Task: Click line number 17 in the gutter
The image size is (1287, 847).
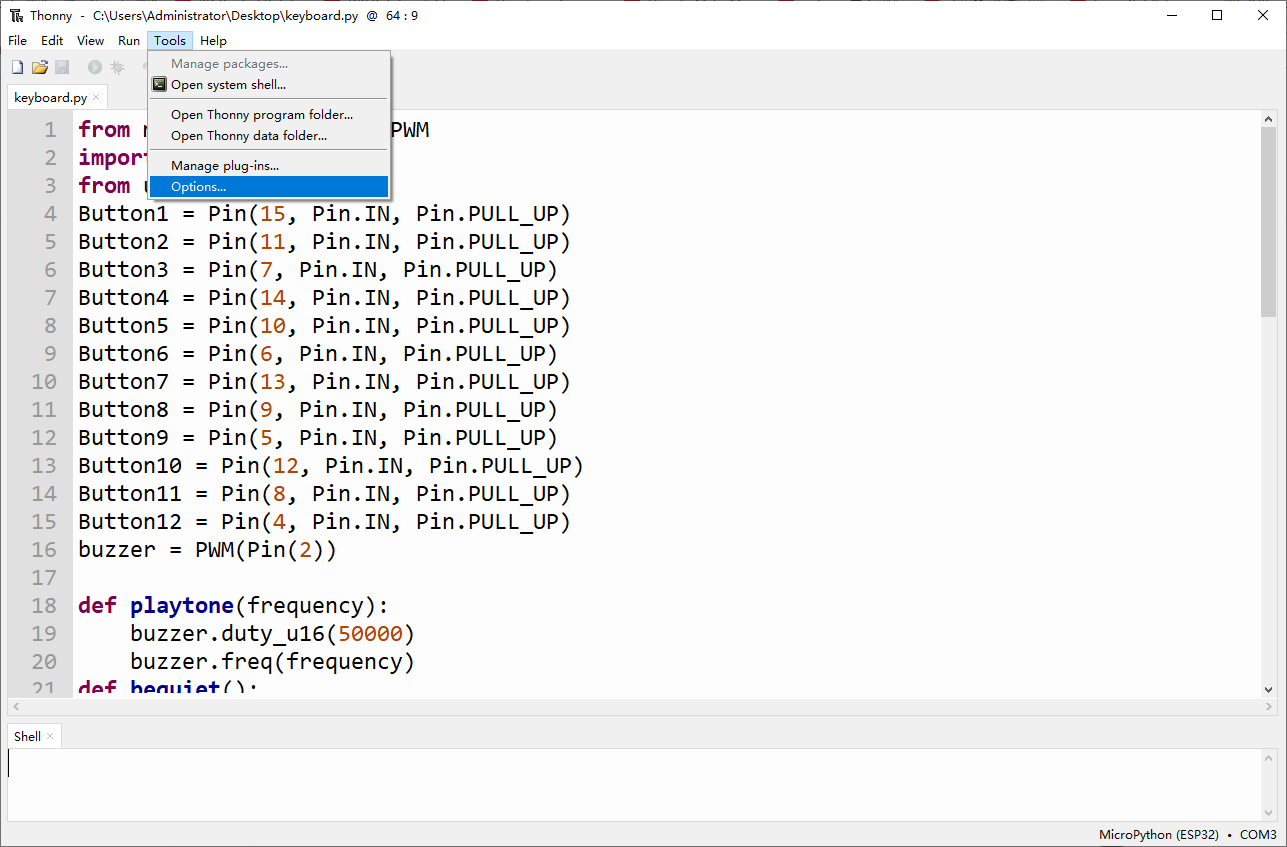Action: pos(44,578)
